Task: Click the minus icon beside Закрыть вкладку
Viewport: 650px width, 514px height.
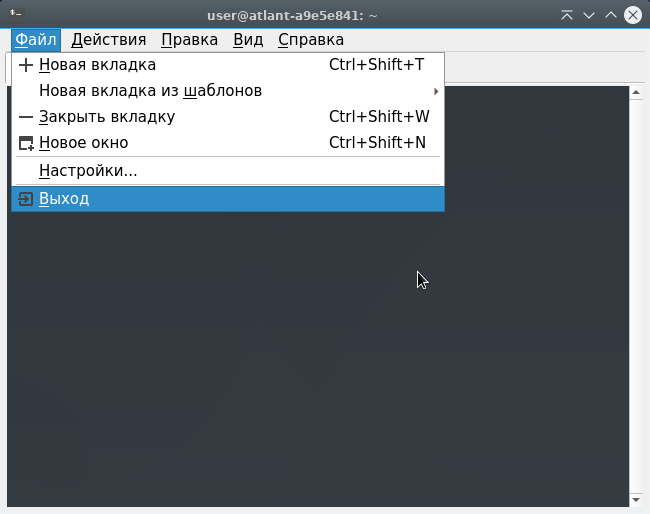Action: pyautogui.click(x=26, y=117)
